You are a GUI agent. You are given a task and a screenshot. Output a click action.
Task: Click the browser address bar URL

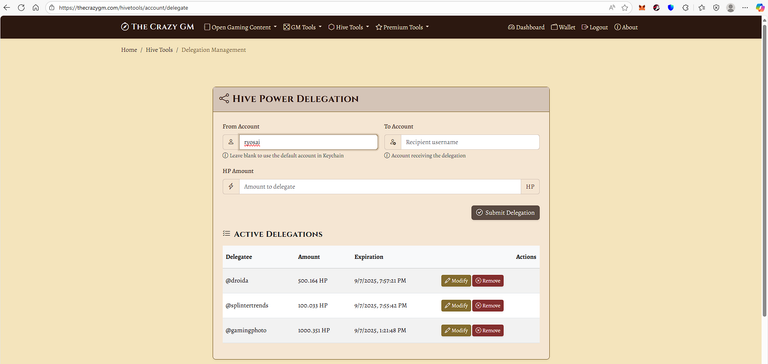[123, 8]
